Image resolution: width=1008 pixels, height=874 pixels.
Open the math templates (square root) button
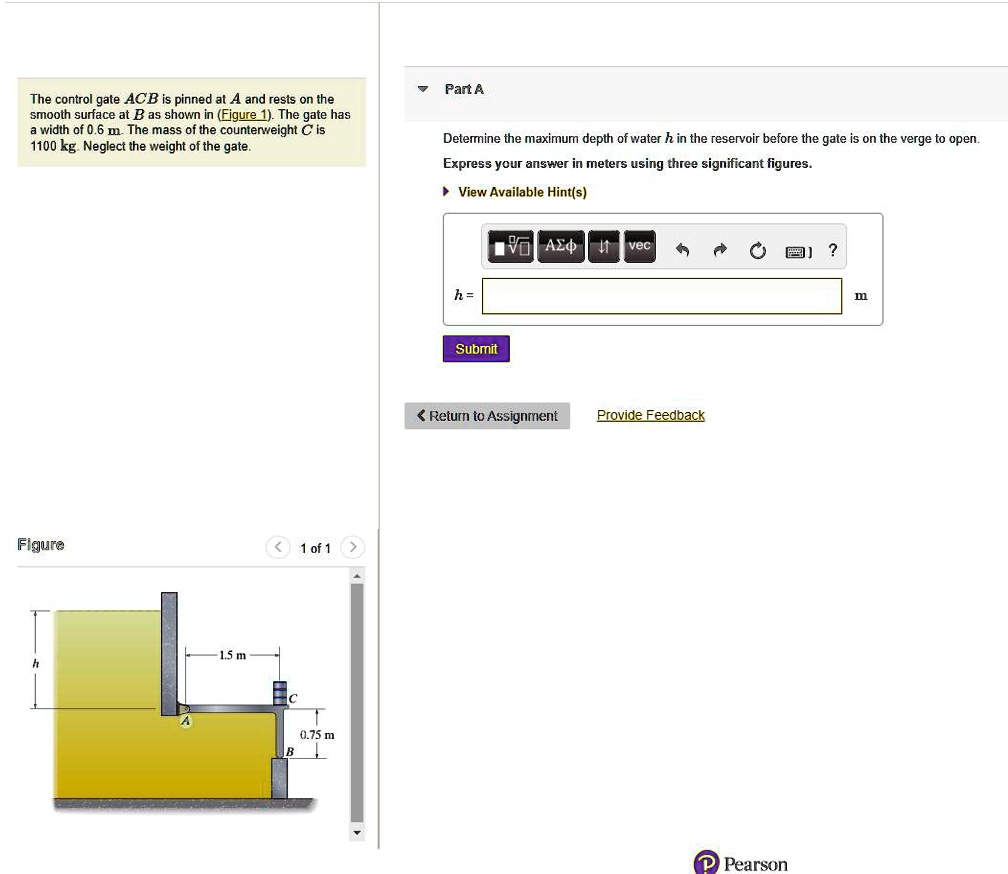coord(510,246)
